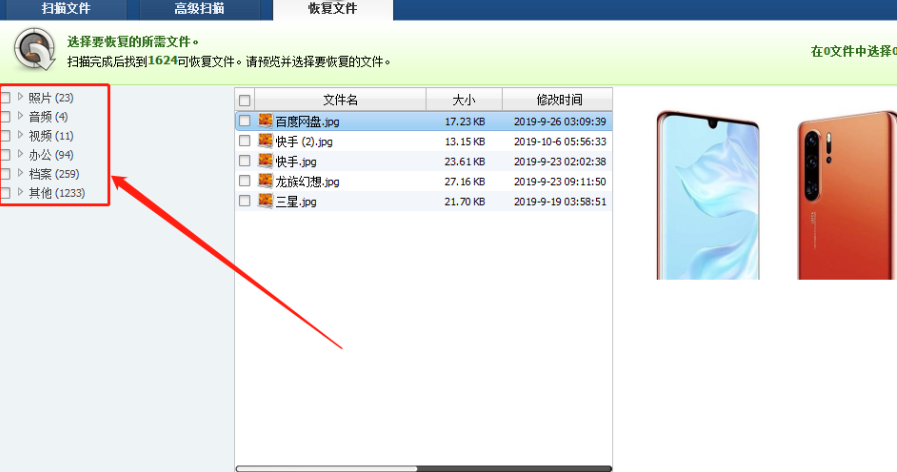Image resolution: width=897 pixels, height=472 pixels.
Task: Tick the 视频 (11) category checkbox
Action: pyautogui.click(x=5, y=136)
